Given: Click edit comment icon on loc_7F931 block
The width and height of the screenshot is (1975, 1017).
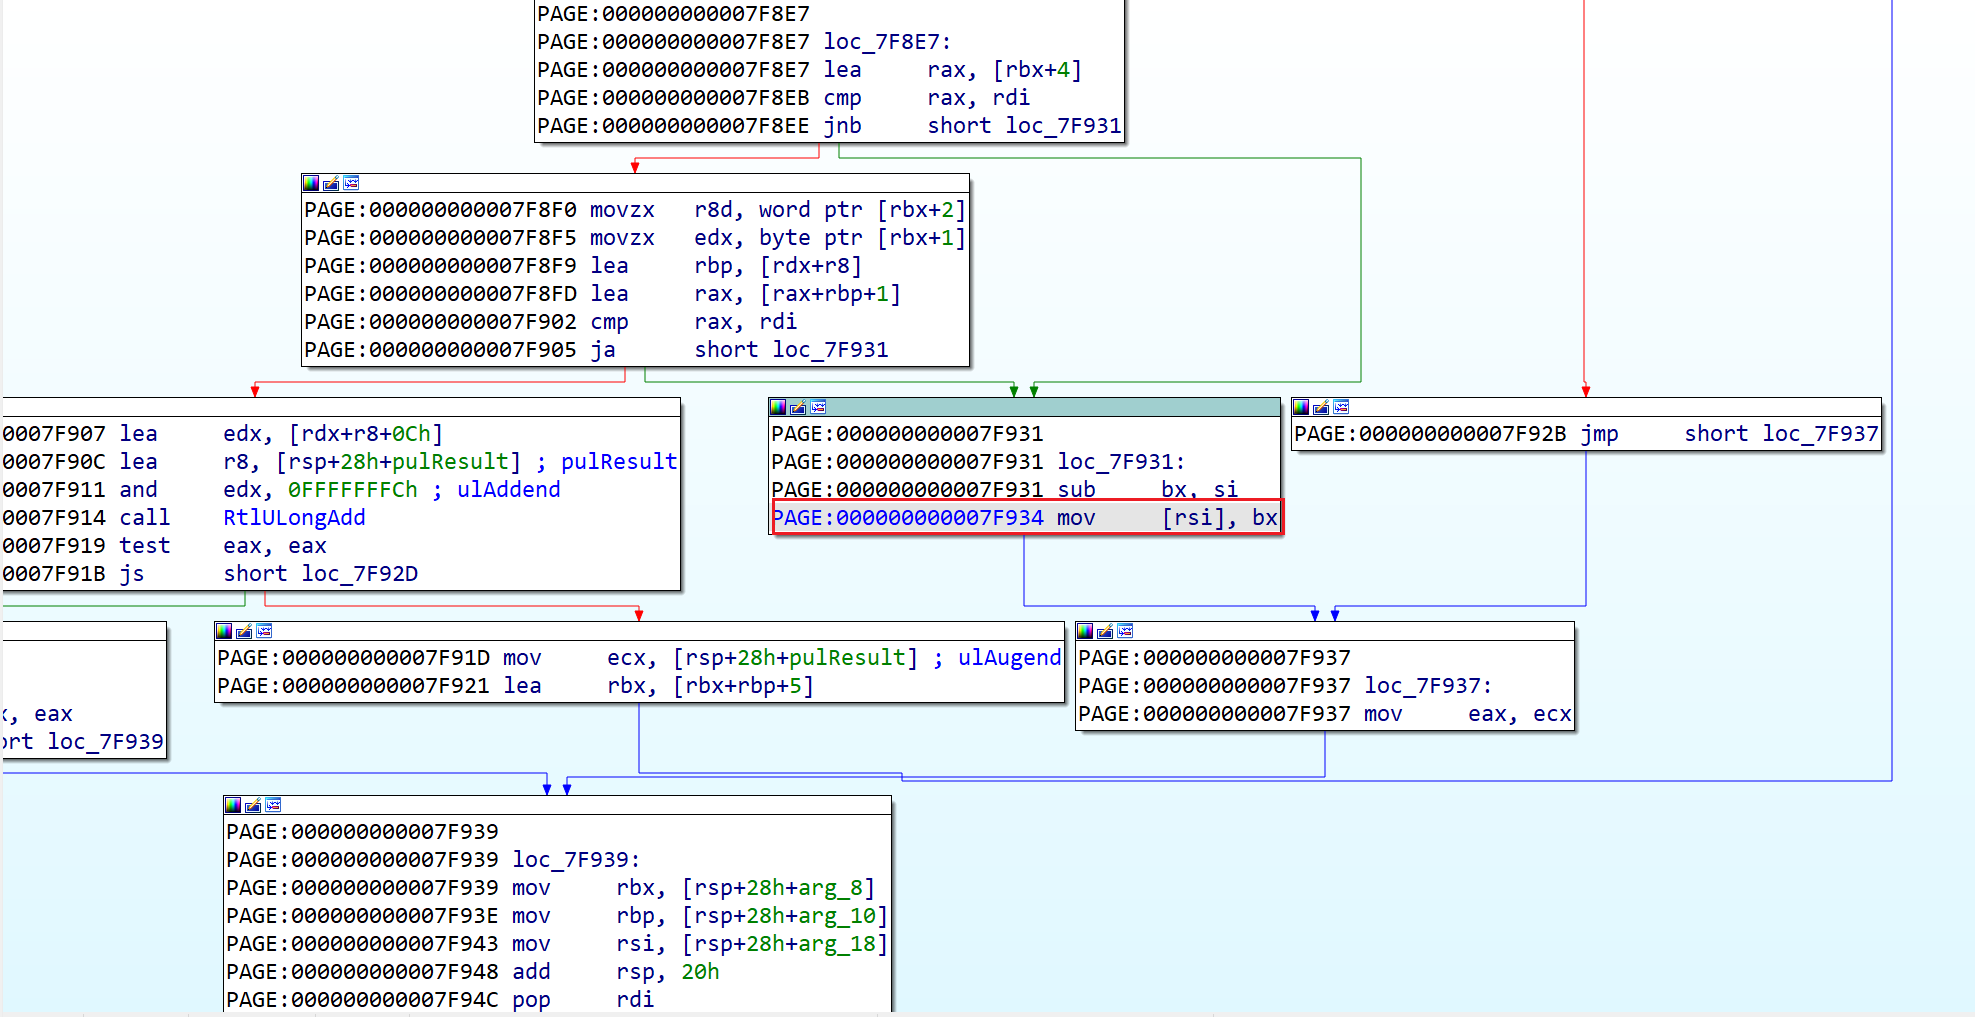Looking at the screenshot, I should point(798,407).
